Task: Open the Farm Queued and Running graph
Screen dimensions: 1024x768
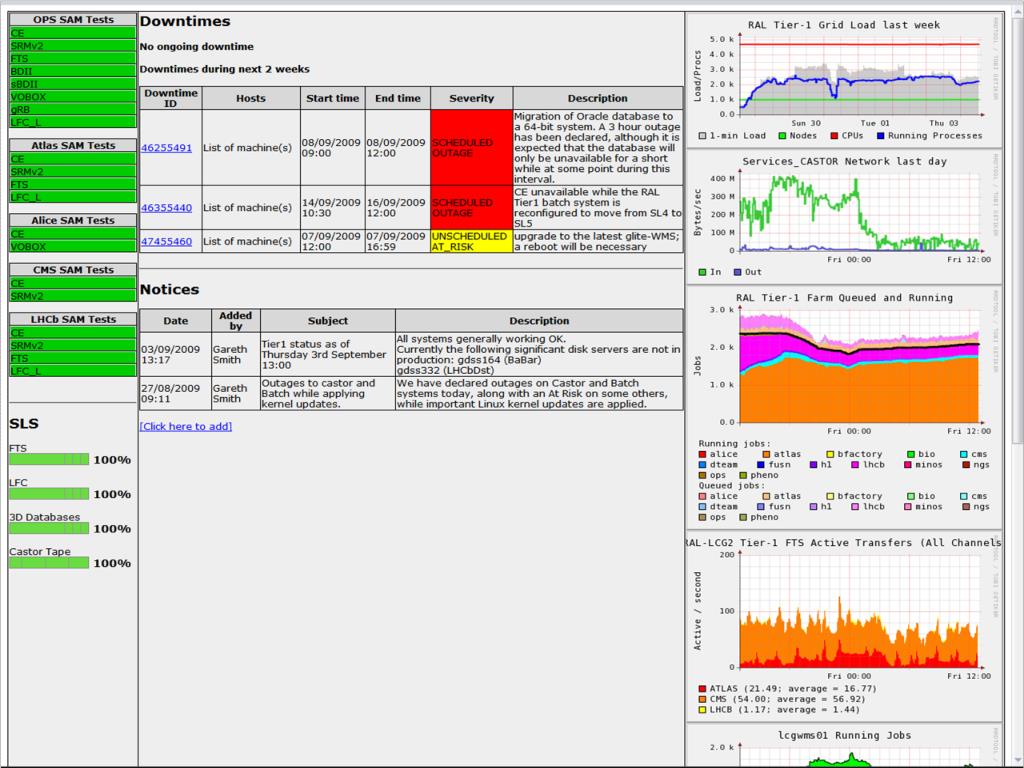Action: point(844,408)
